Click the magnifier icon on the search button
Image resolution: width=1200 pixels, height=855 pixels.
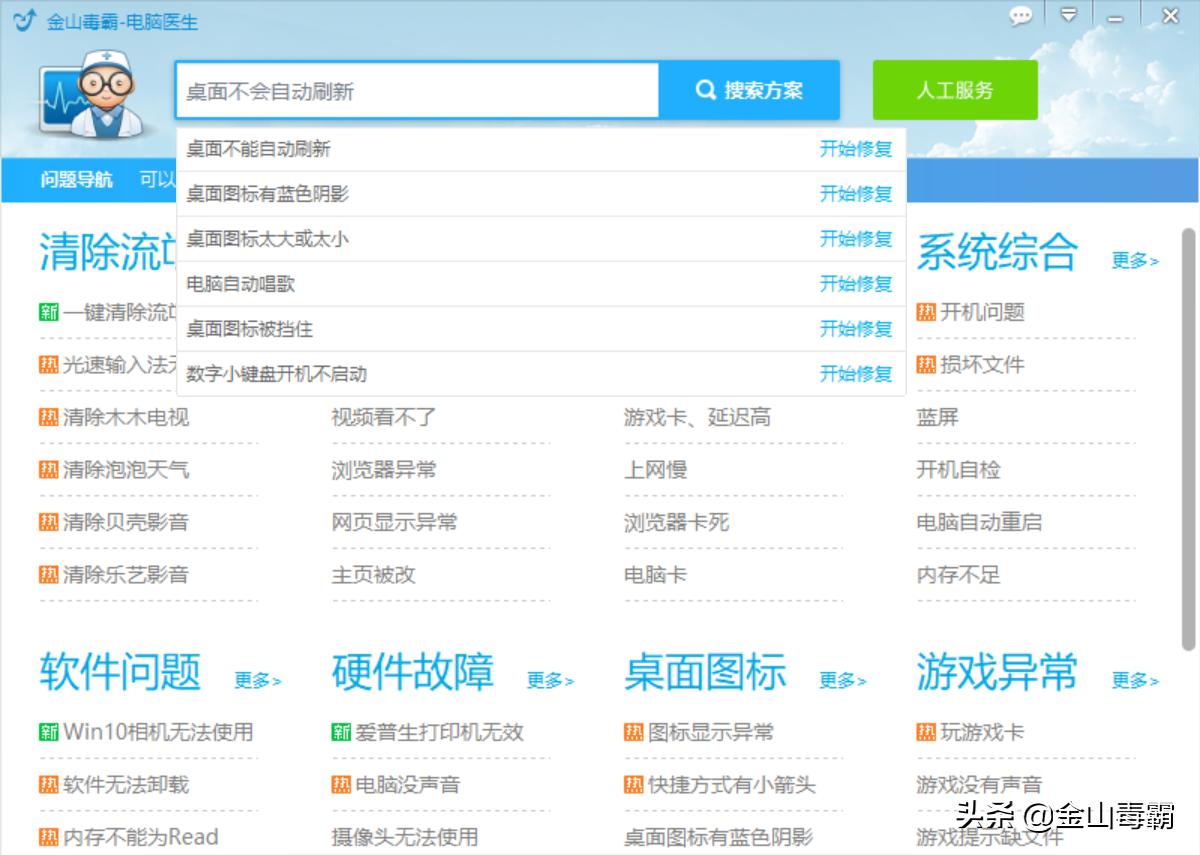pos(706,89)
